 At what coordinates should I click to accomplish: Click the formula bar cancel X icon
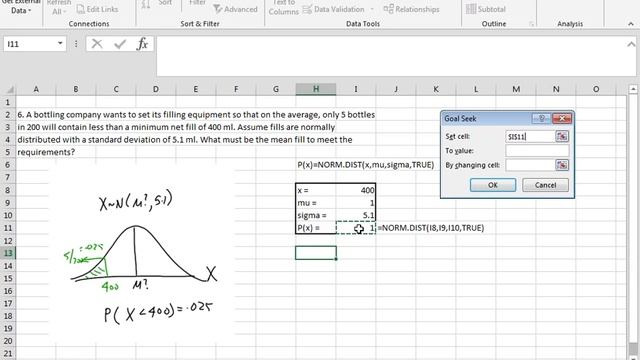97,44
